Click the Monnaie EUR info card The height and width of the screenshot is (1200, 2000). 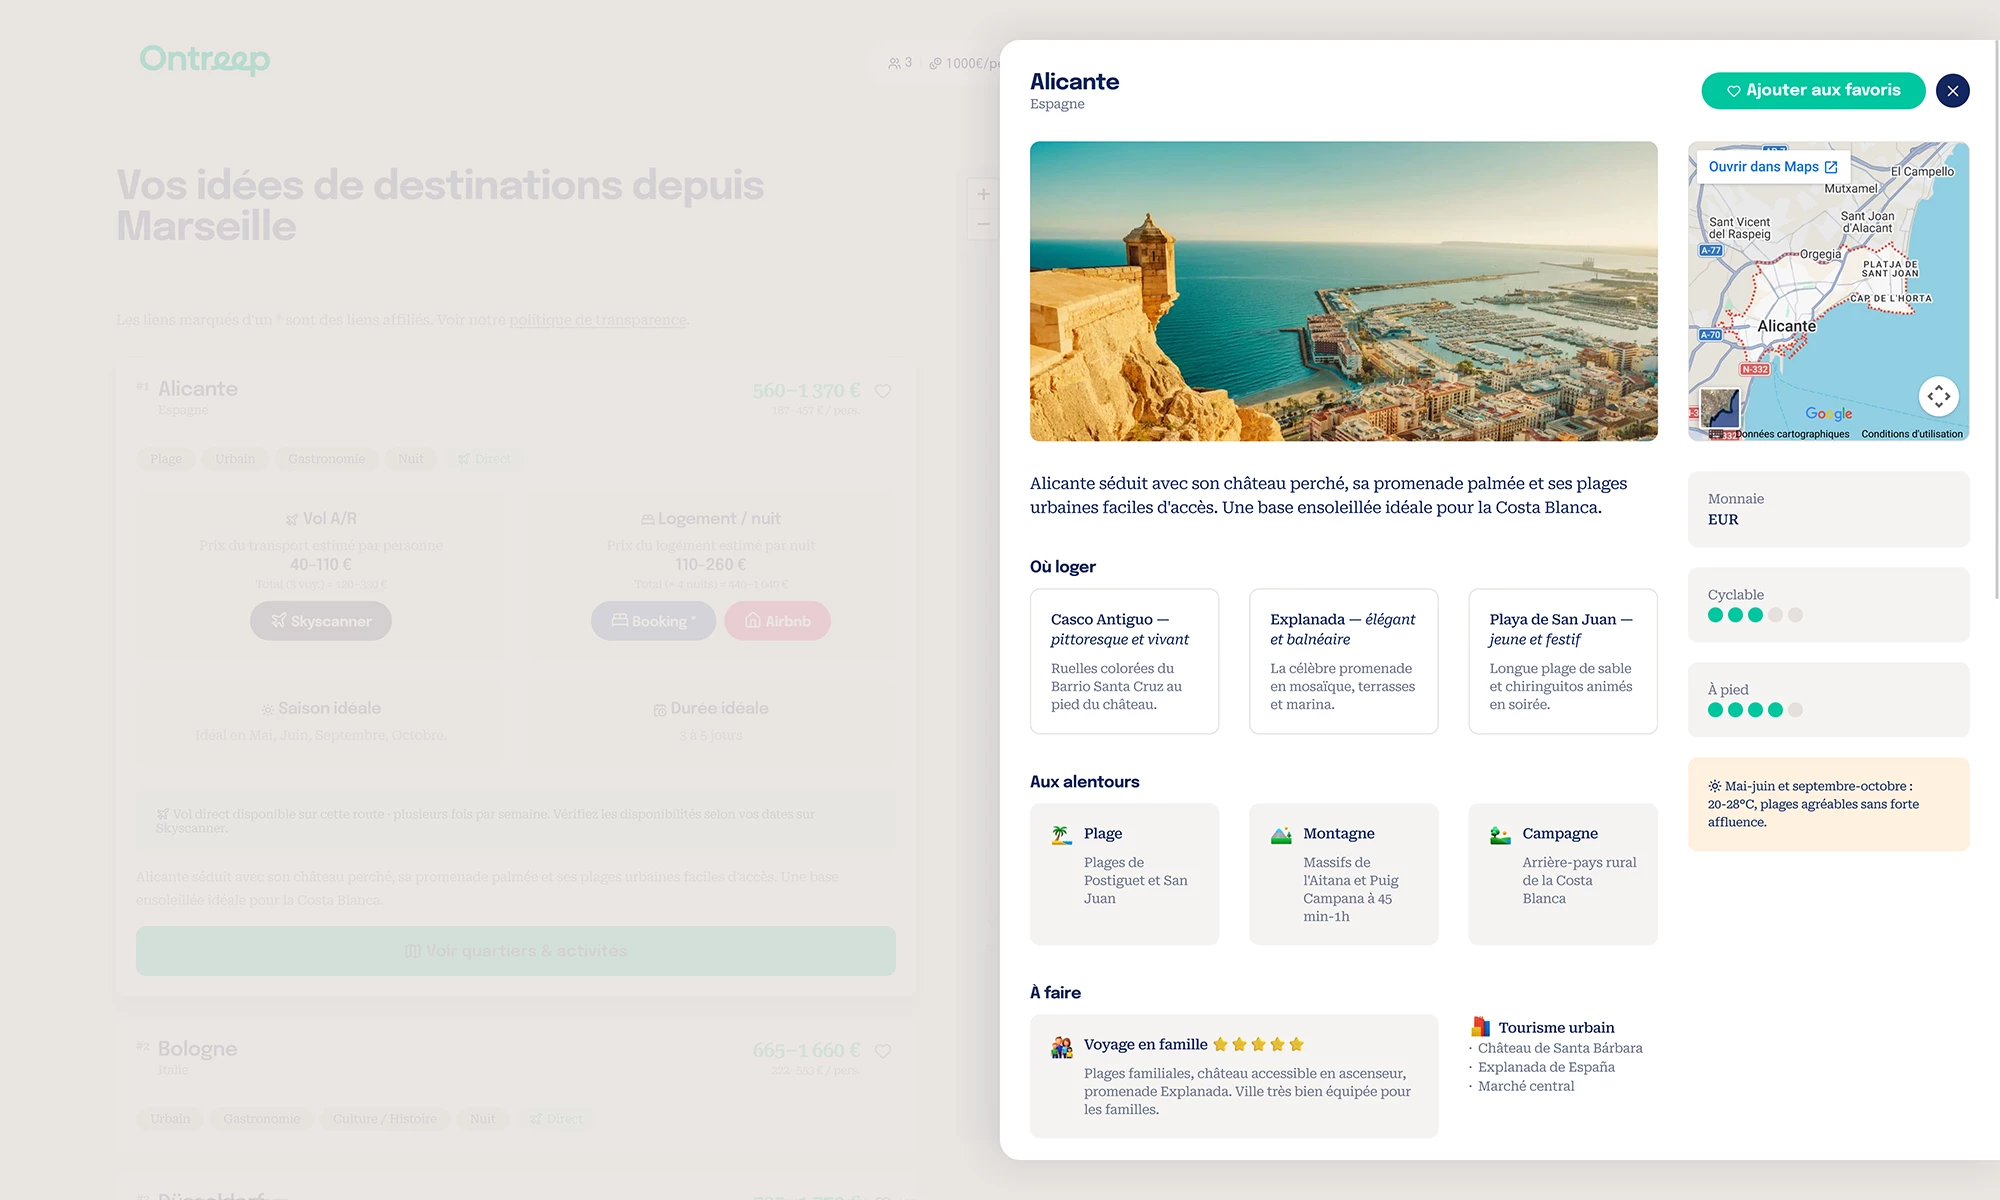[1828, 509]
